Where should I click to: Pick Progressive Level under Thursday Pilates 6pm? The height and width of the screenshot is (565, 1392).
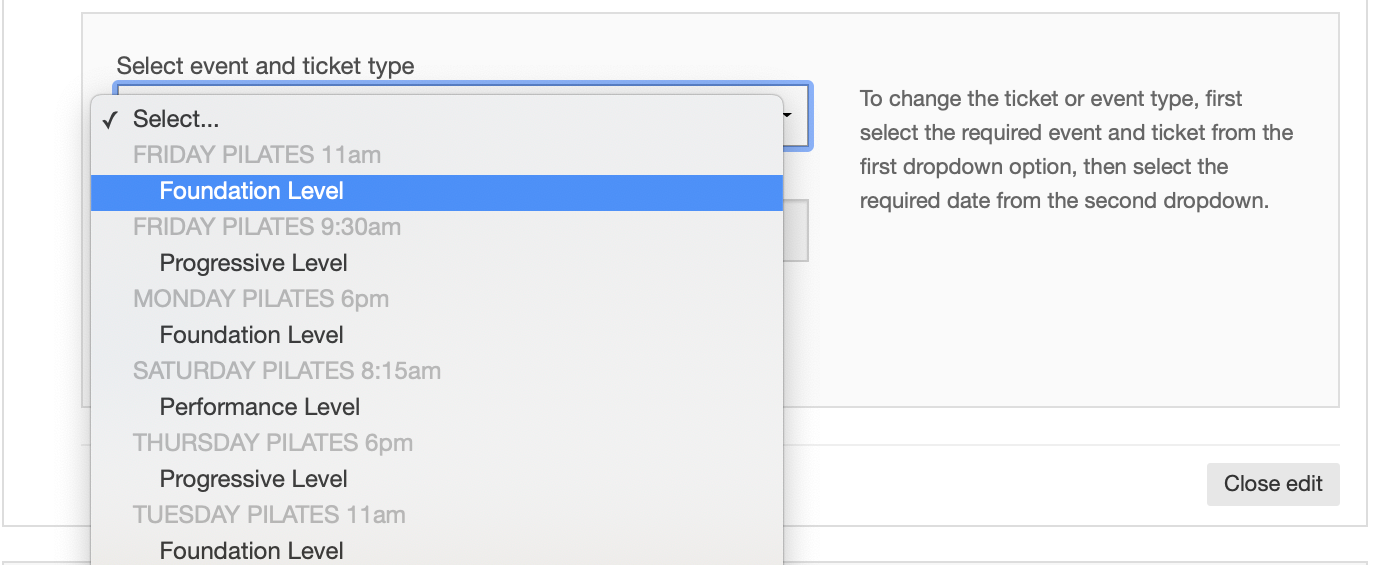click(253, 479)
